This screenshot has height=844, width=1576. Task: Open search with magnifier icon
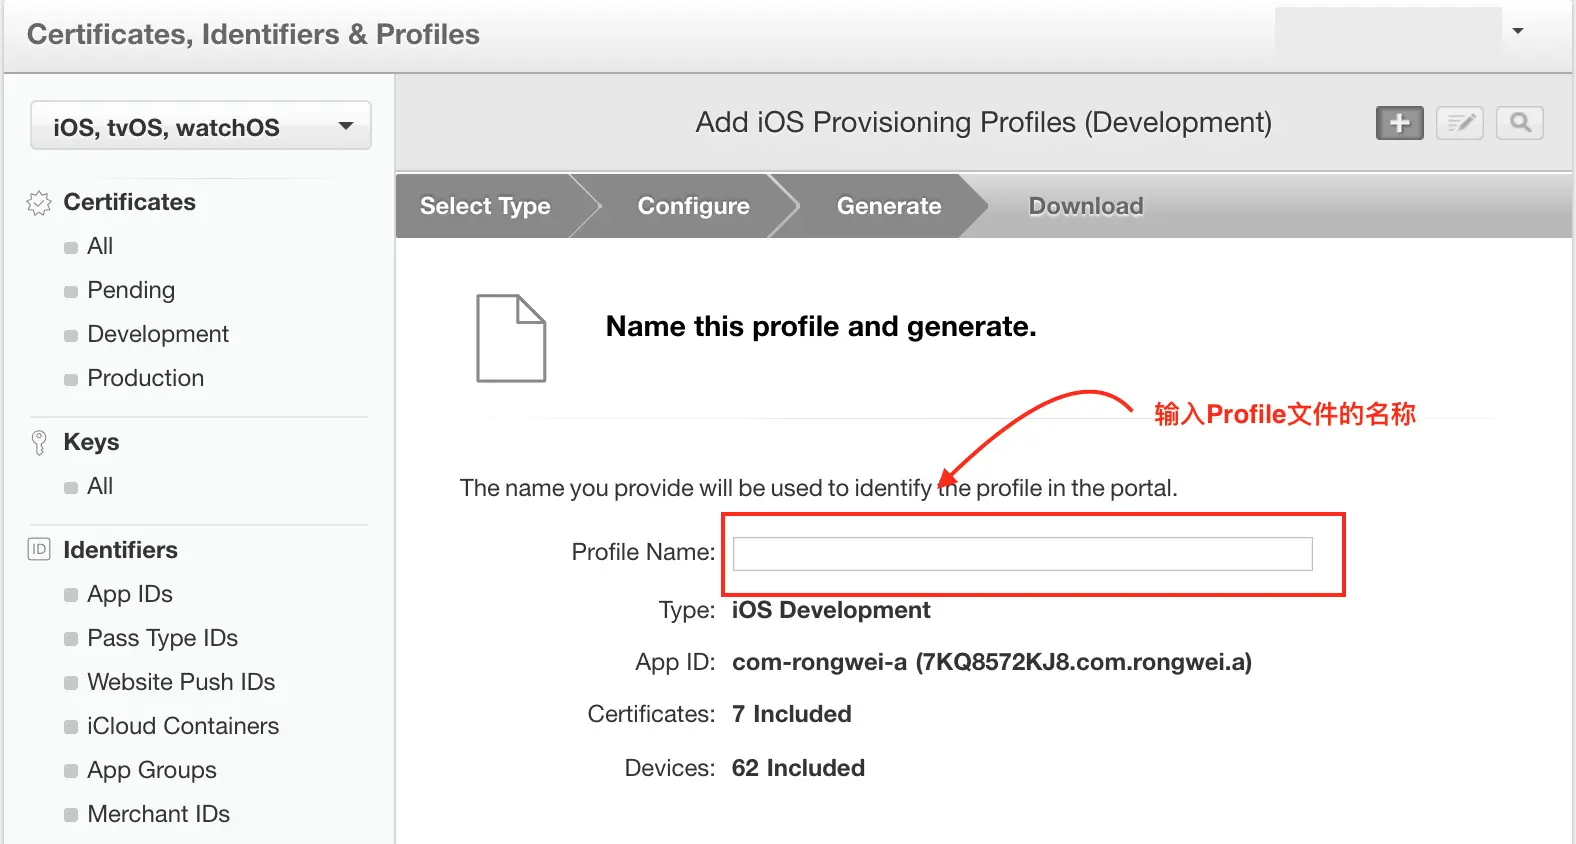pyautogui.click(x=1519, y=123)
